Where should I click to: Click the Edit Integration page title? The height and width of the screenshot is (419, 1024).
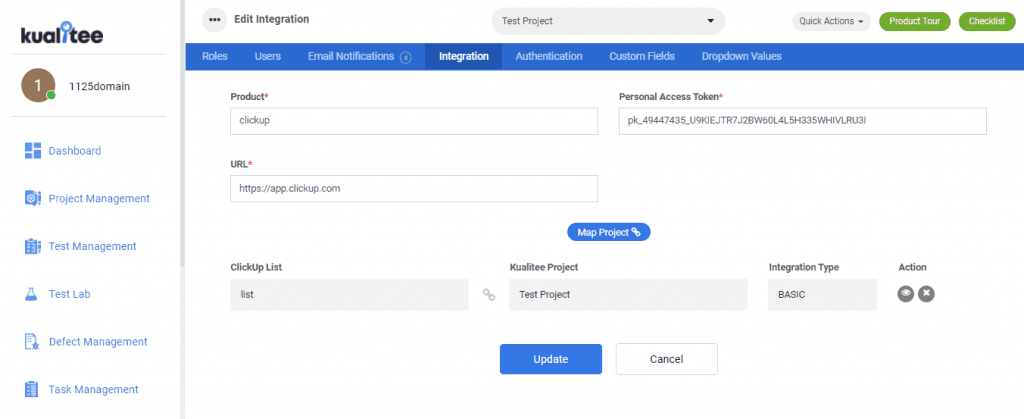tap(272, 20)
